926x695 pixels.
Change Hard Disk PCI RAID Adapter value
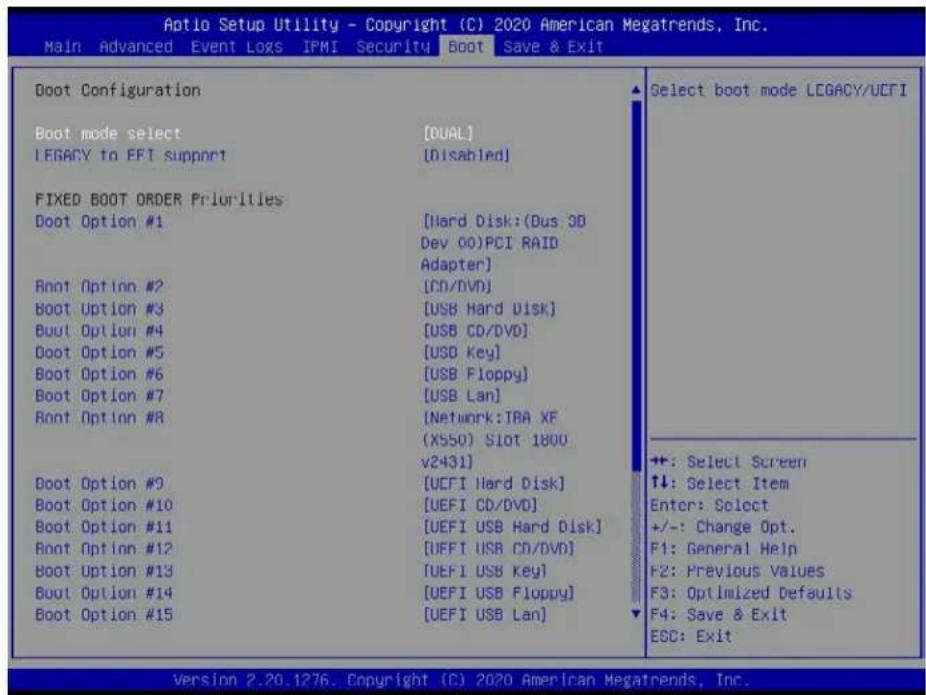pyautogui.click(x=504, y=243)
